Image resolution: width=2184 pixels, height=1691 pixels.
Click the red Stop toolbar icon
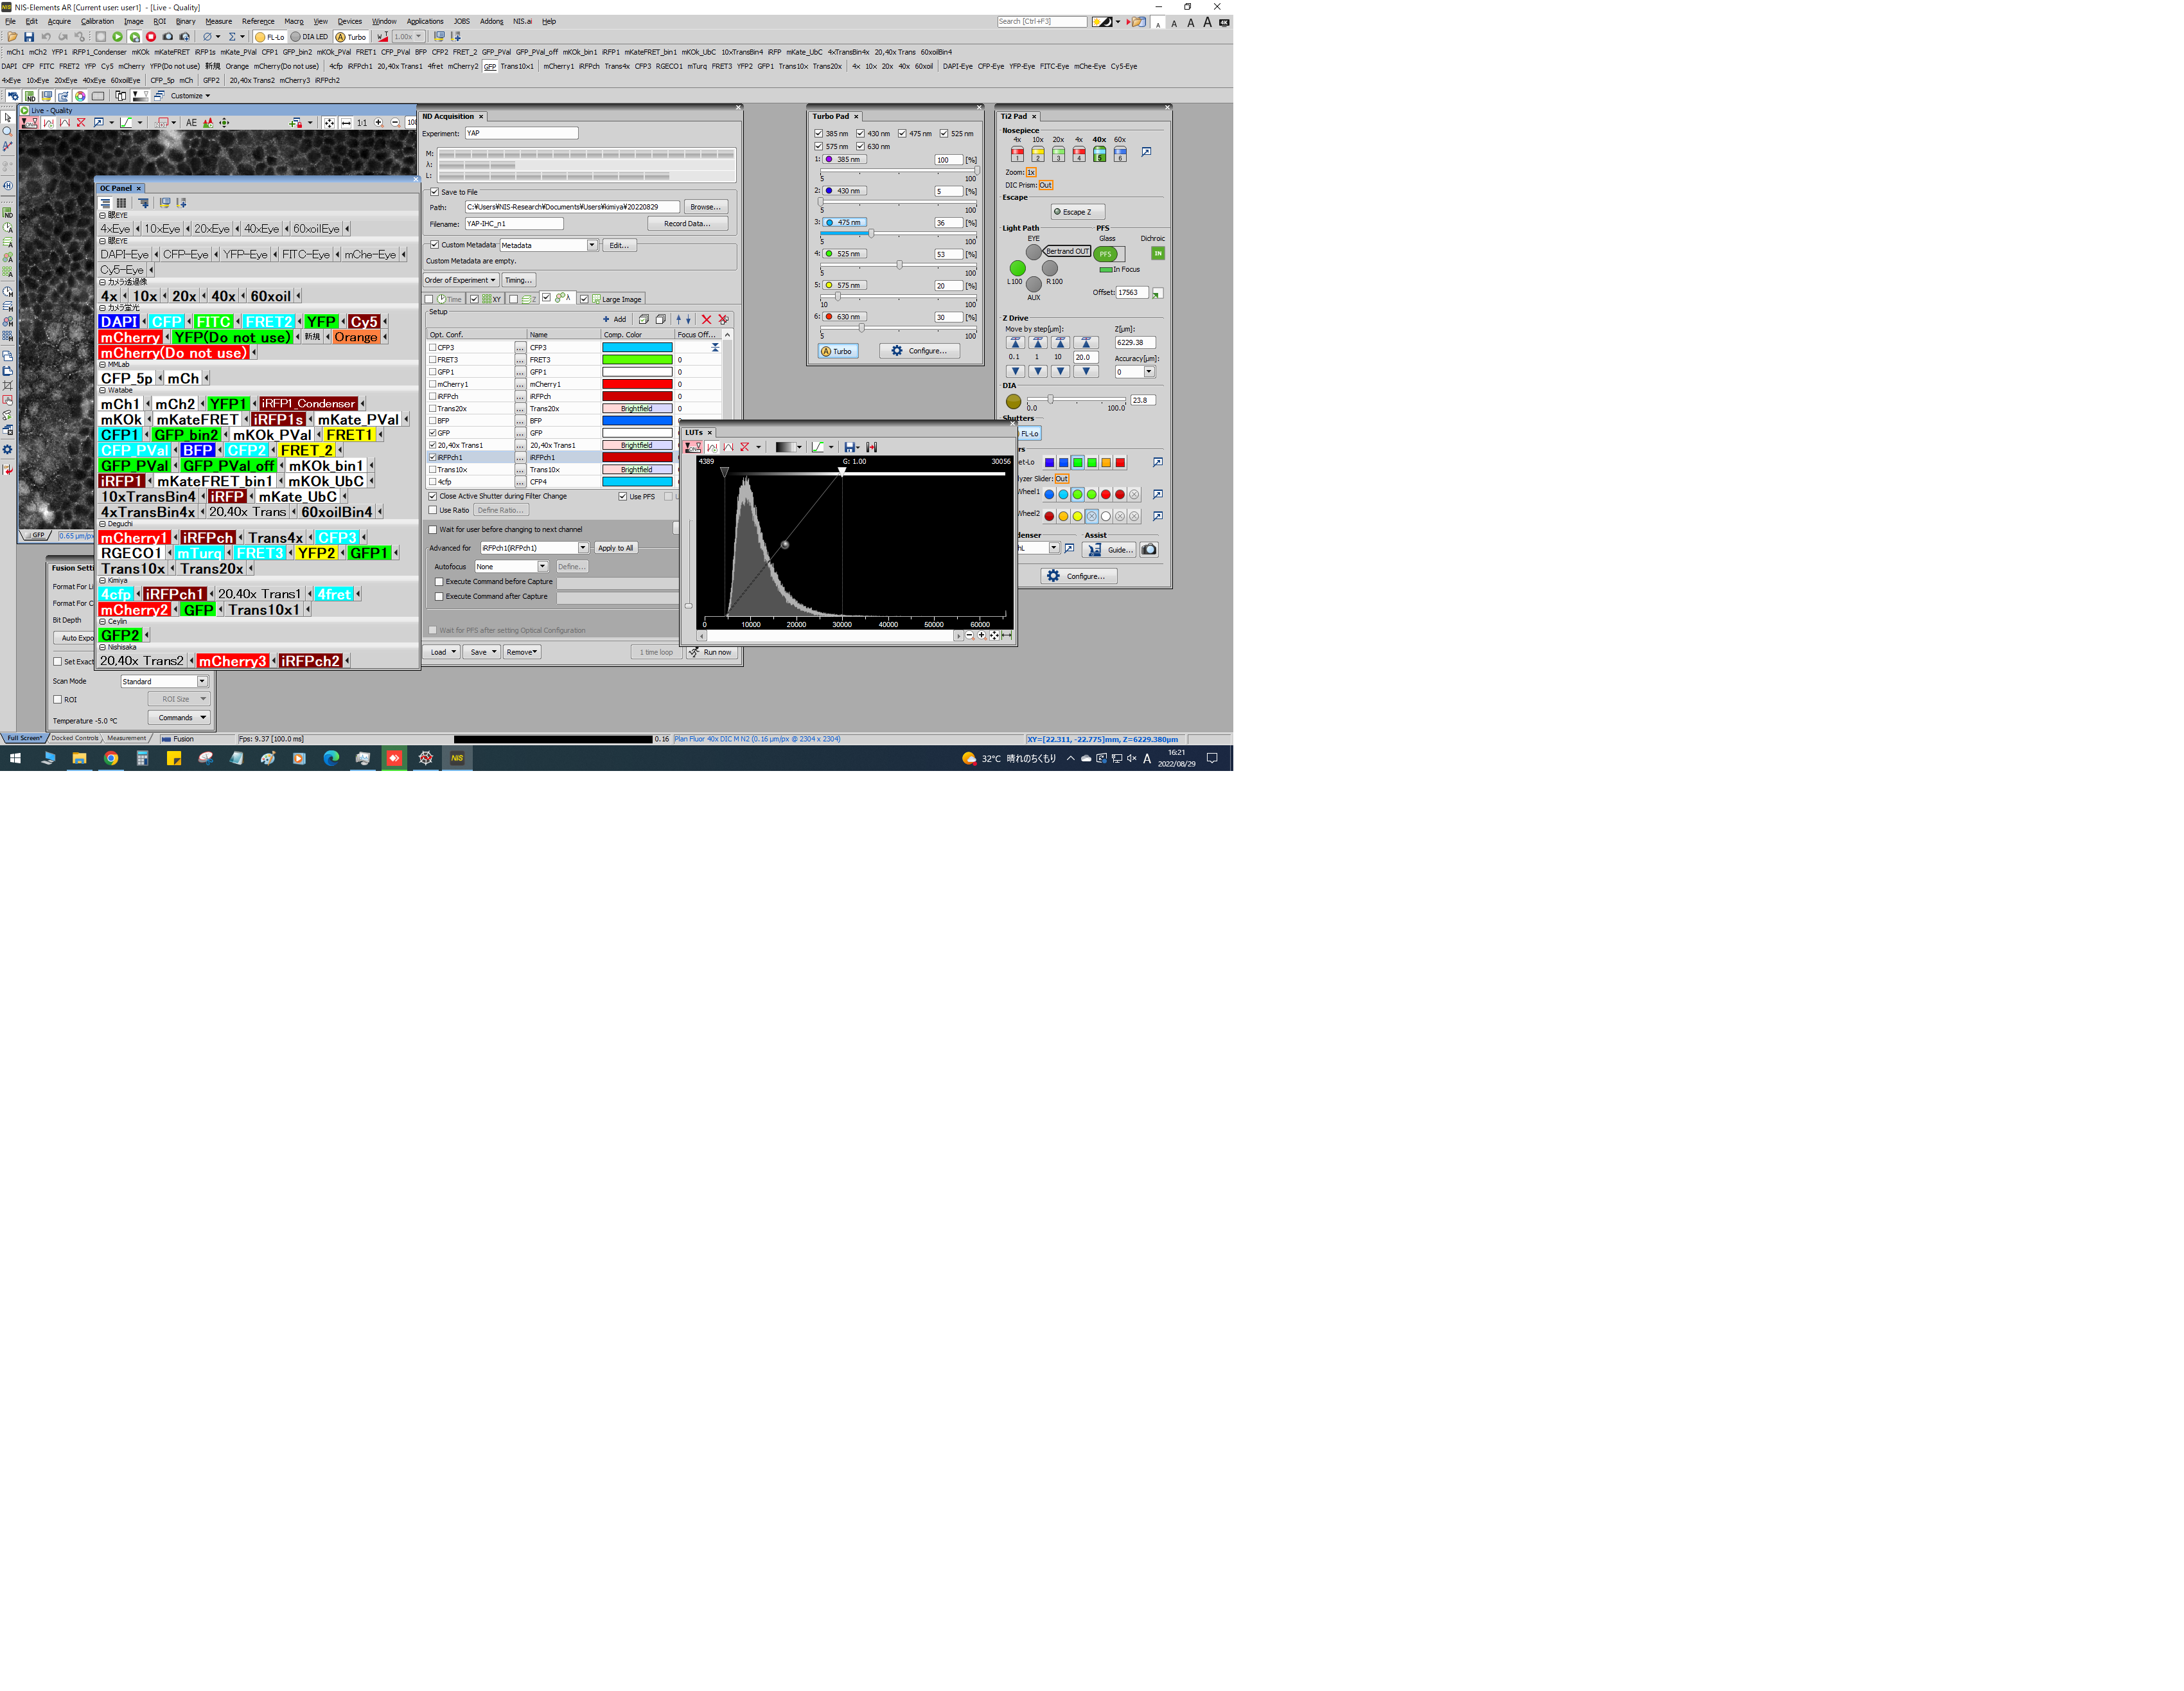coord(151,37)
